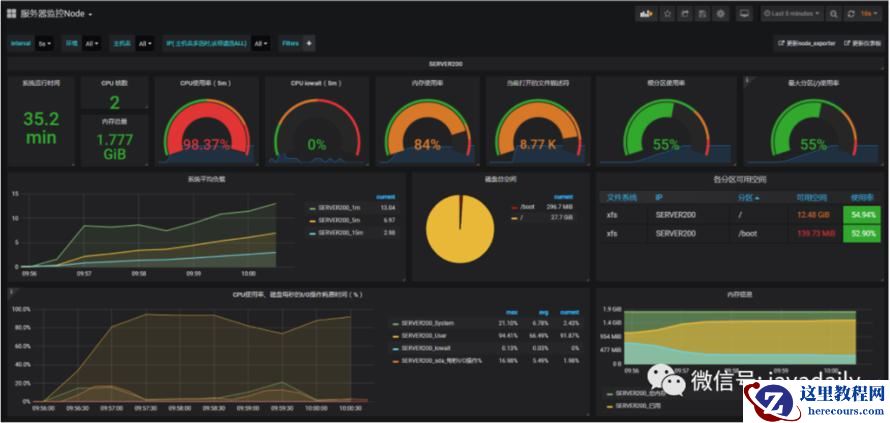Open dashboard settings gear icon
Screen dimensions: 890x423
721,14
